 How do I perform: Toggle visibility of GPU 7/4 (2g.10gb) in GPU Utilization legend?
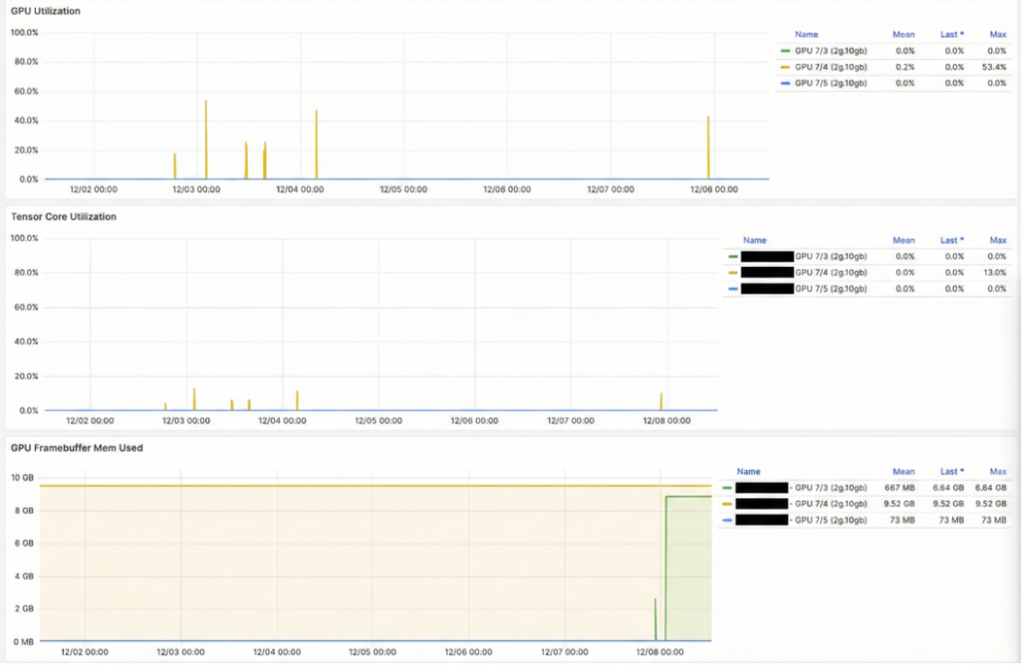pyautogui.click(x=834, y=67)
